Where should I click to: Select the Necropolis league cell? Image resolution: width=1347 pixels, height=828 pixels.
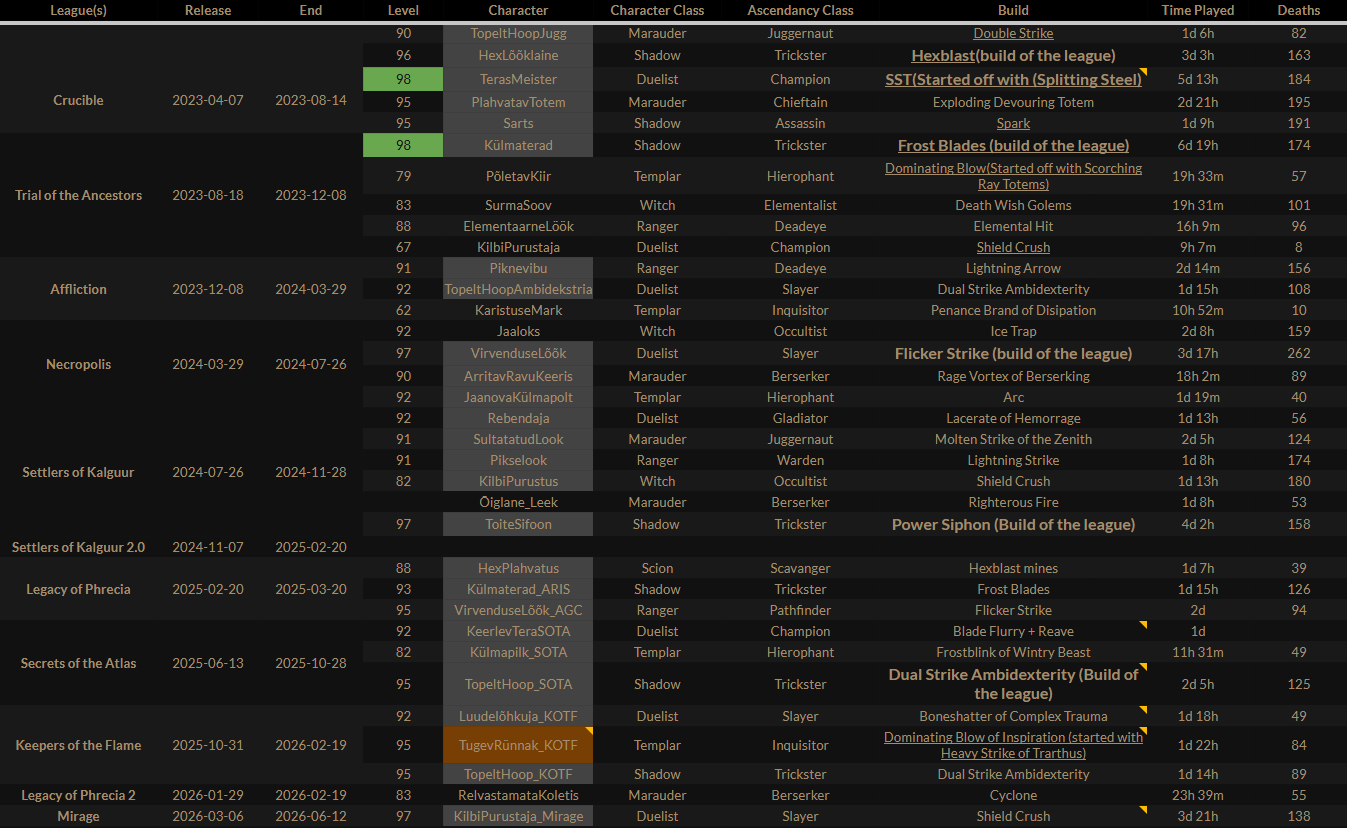(x=78, y=364)
